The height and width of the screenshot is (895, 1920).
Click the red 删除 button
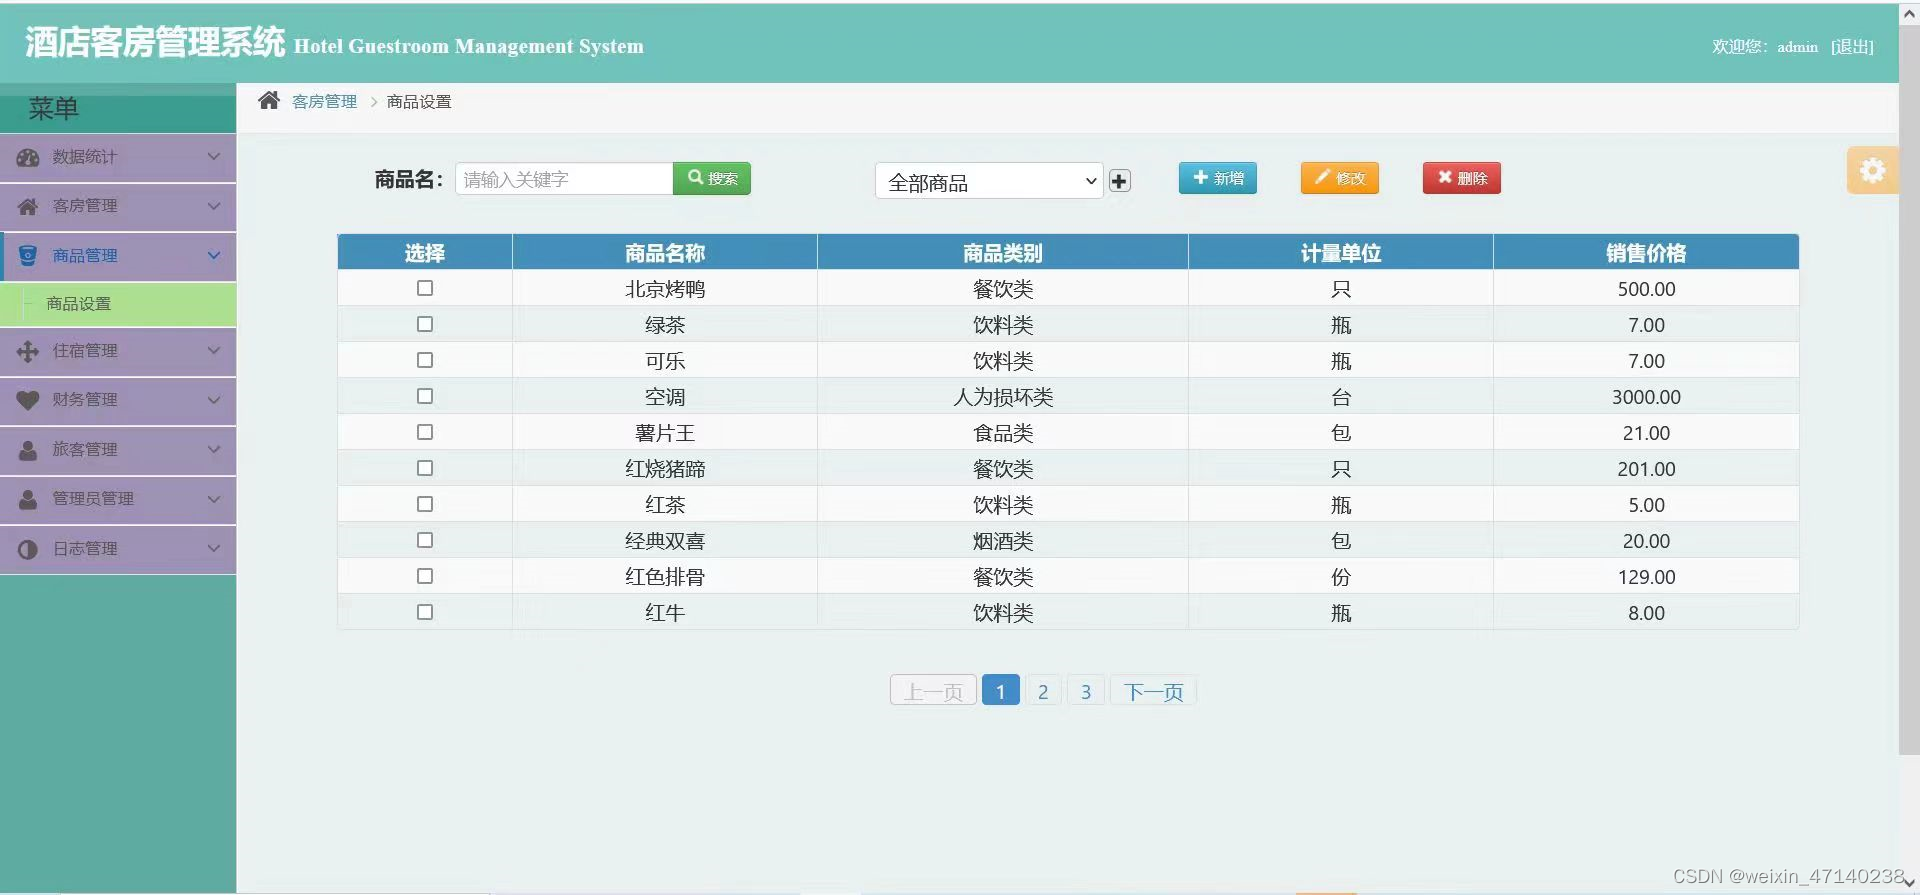pyautogui.click(x=1462, y=178)
